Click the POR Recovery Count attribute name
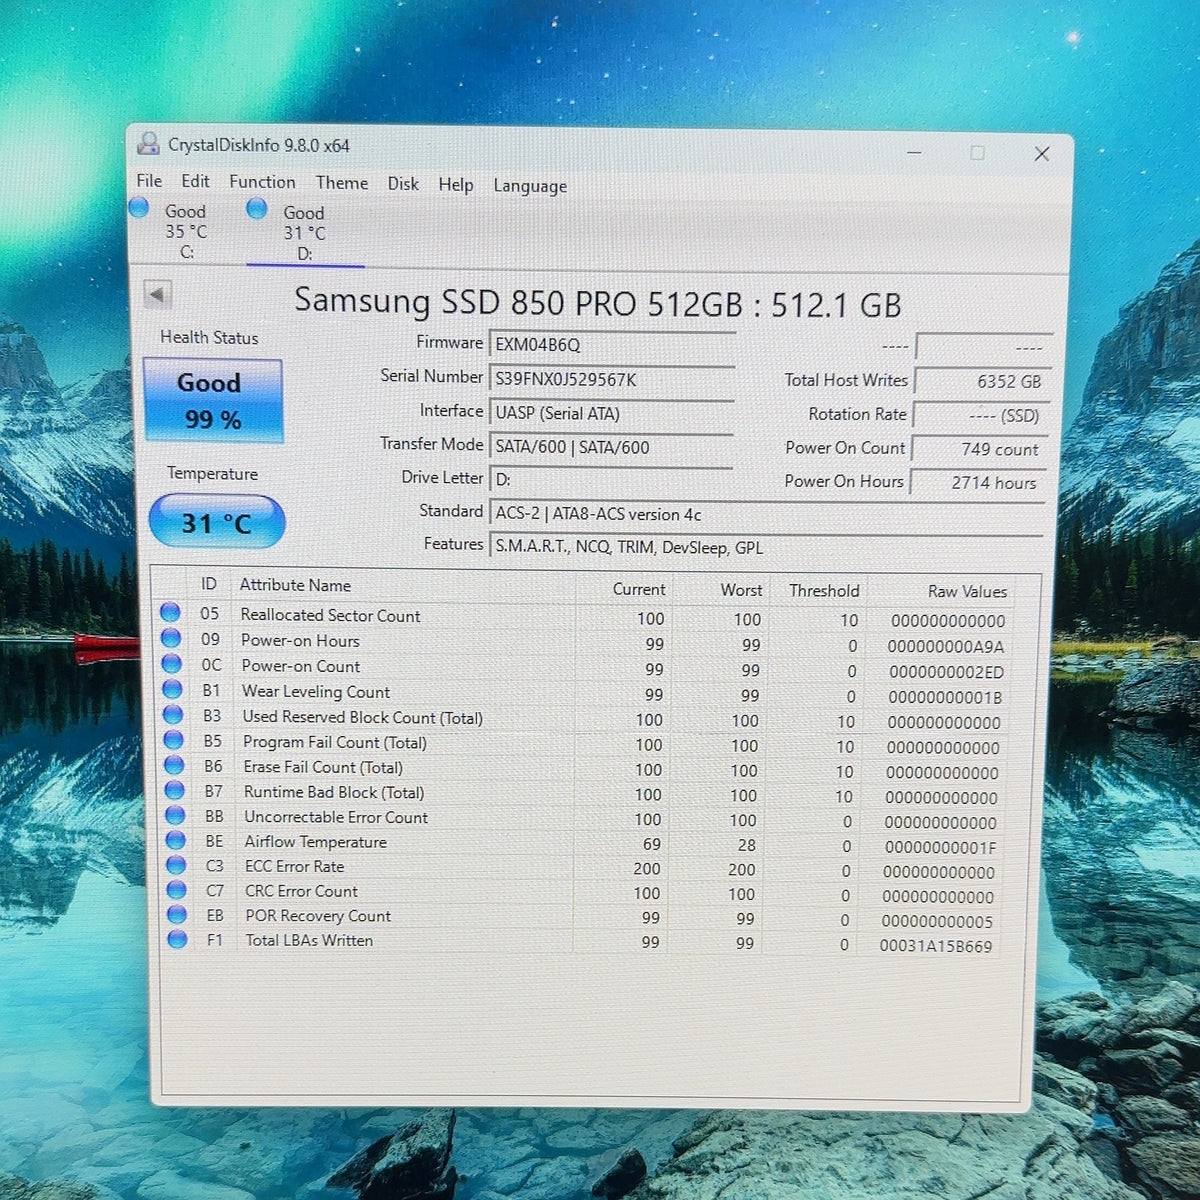Image resolution: width=1200 pixels, height=1200 pixels. [x=318, y=916]
